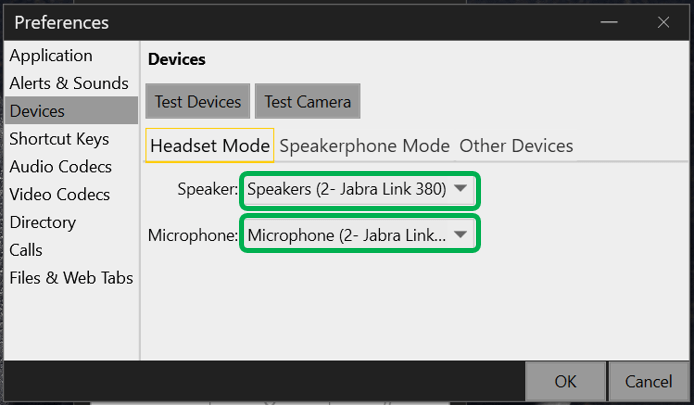The image size is (694, 405).
Task: Open the Other Devices tab
Action: 516,145
